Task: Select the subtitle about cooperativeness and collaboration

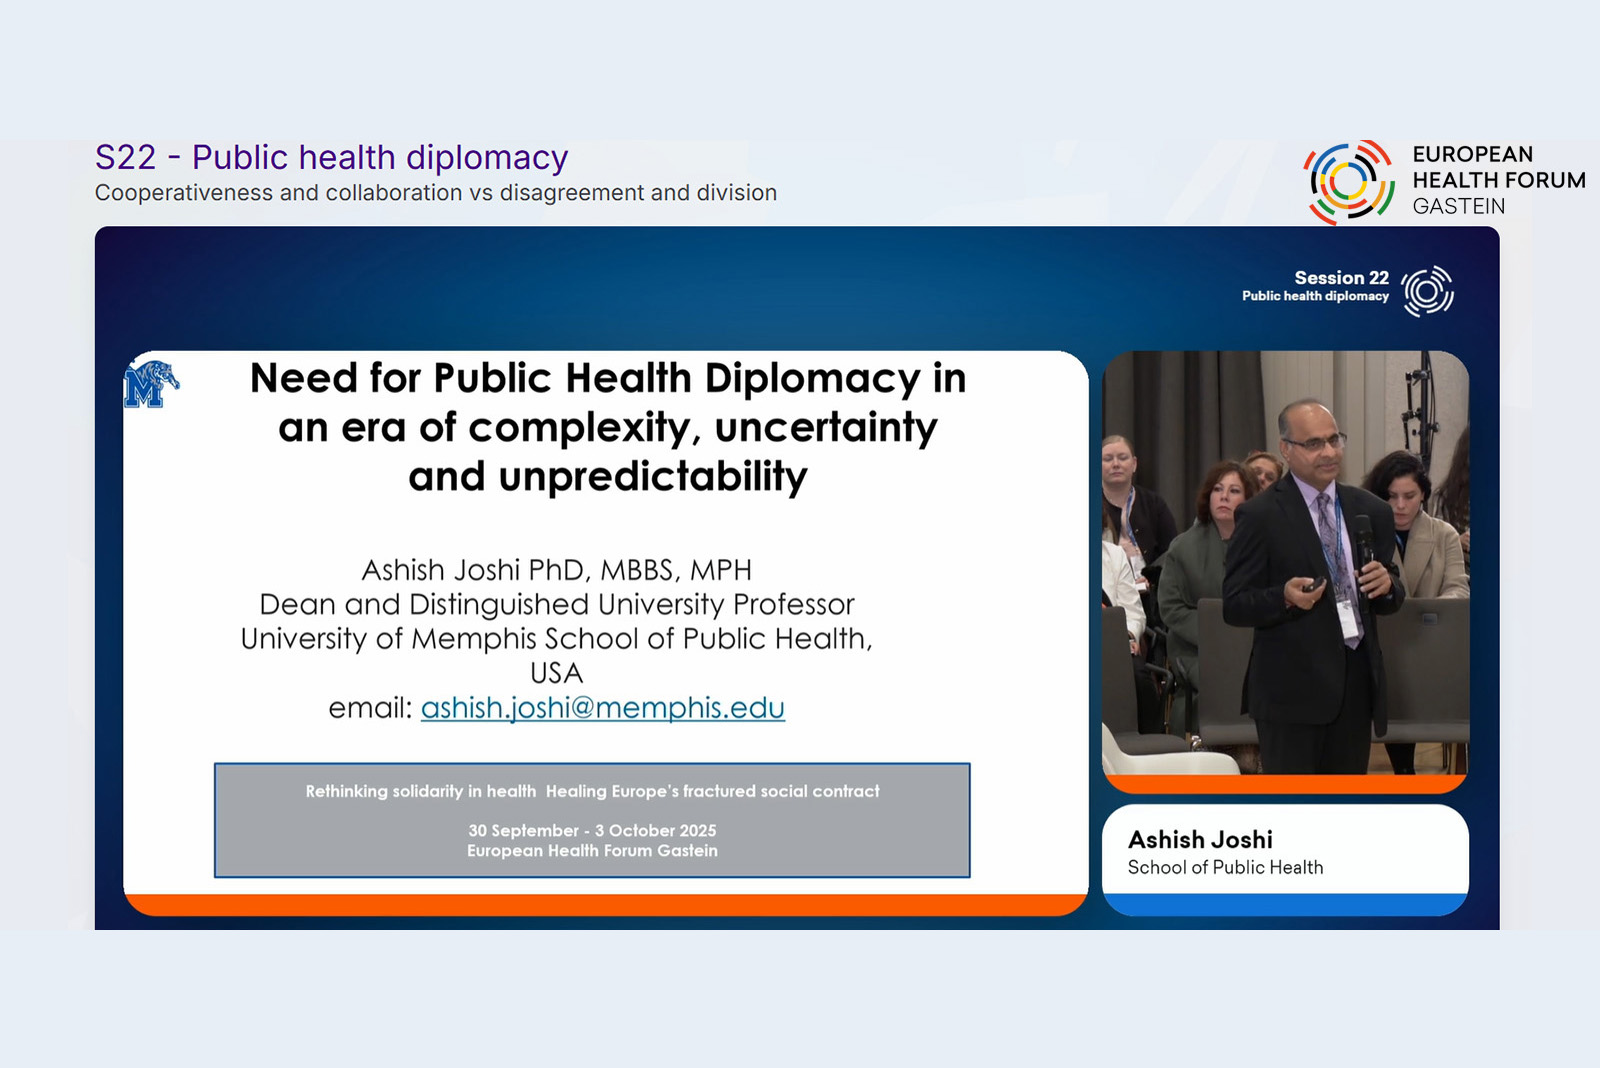Action: click(434, 193)
